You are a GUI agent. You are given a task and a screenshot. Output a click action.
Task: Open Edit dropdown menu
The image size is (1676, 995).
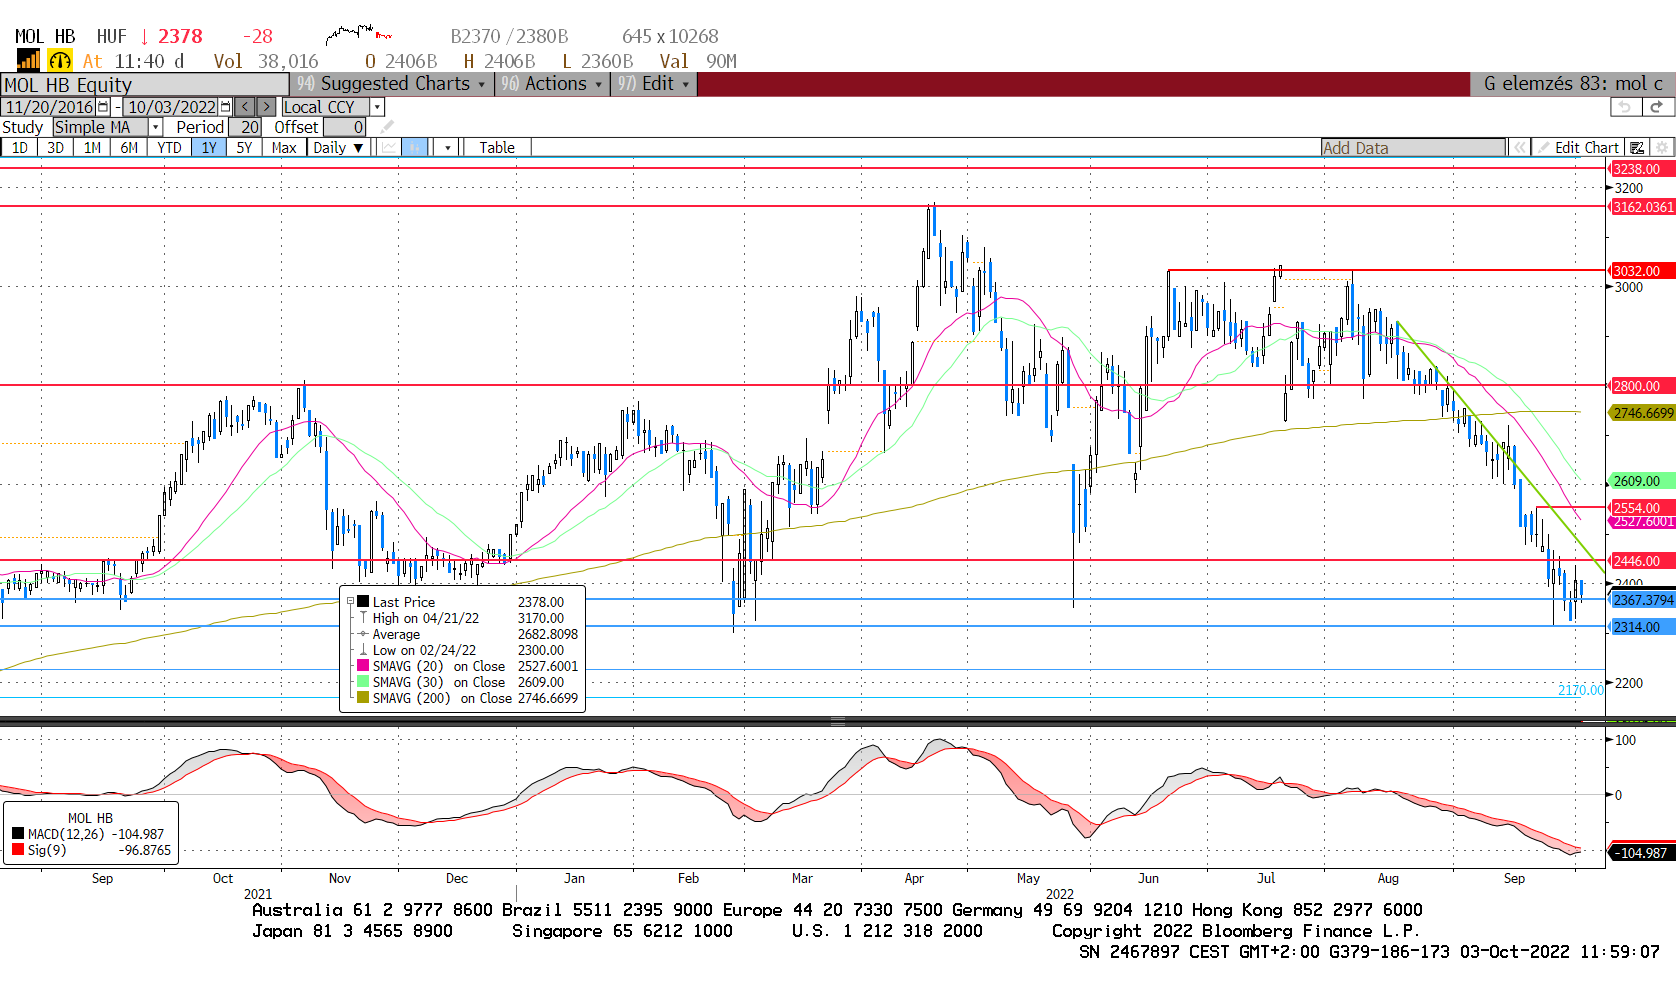(x=654, y=84)
